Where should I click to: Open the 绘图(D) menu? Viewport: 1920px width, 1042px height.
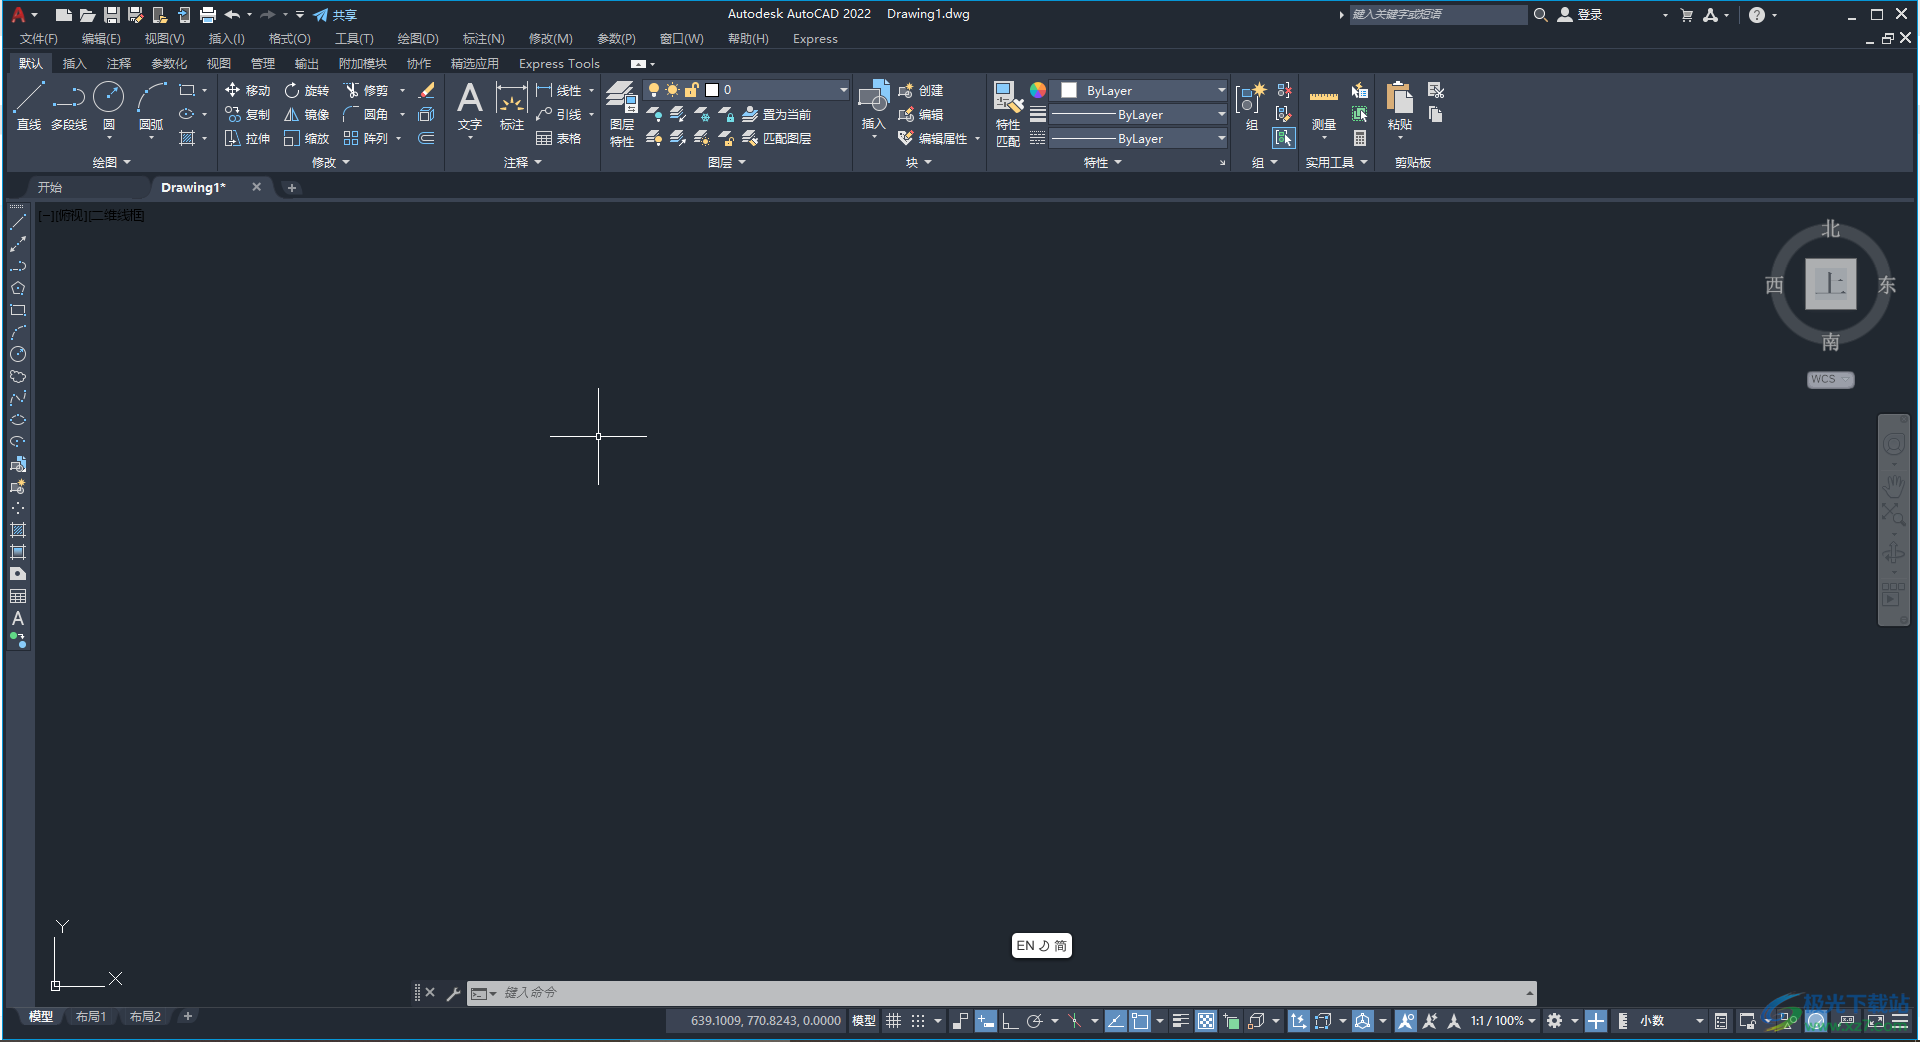click(418, 39)
